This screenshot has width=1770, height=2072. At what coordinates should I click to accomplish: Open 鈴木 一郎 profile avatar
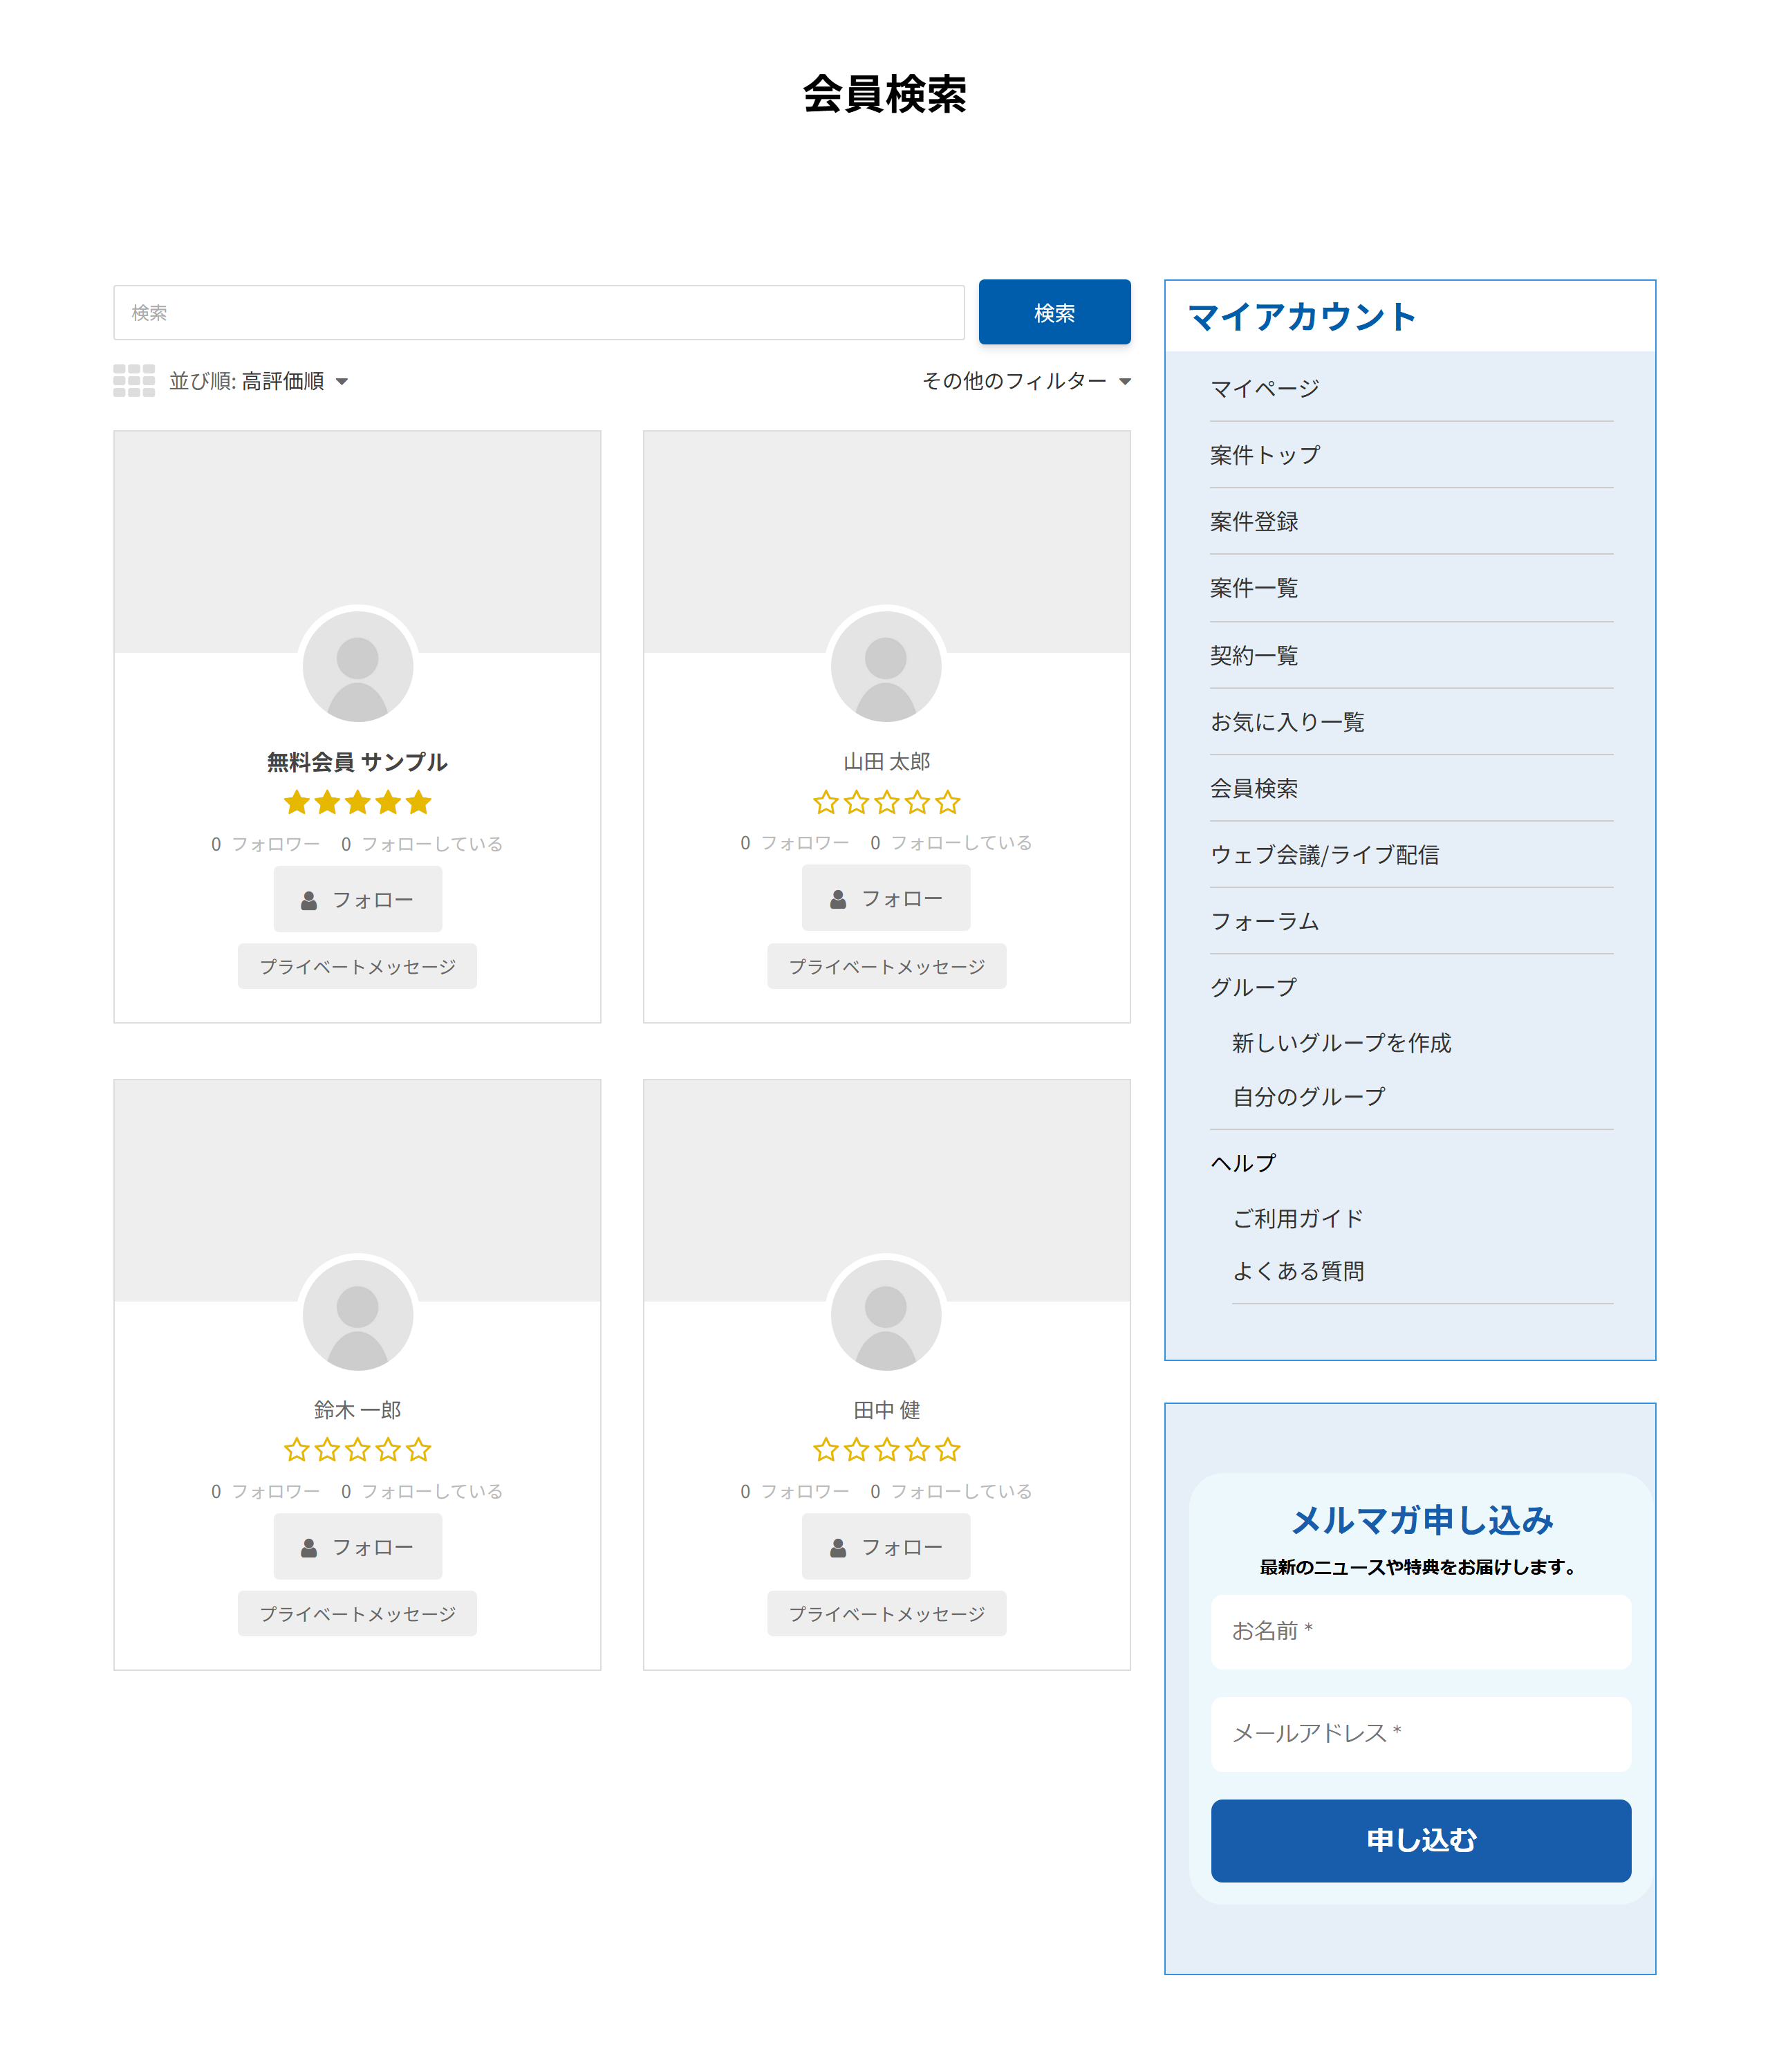[357, 1314]
